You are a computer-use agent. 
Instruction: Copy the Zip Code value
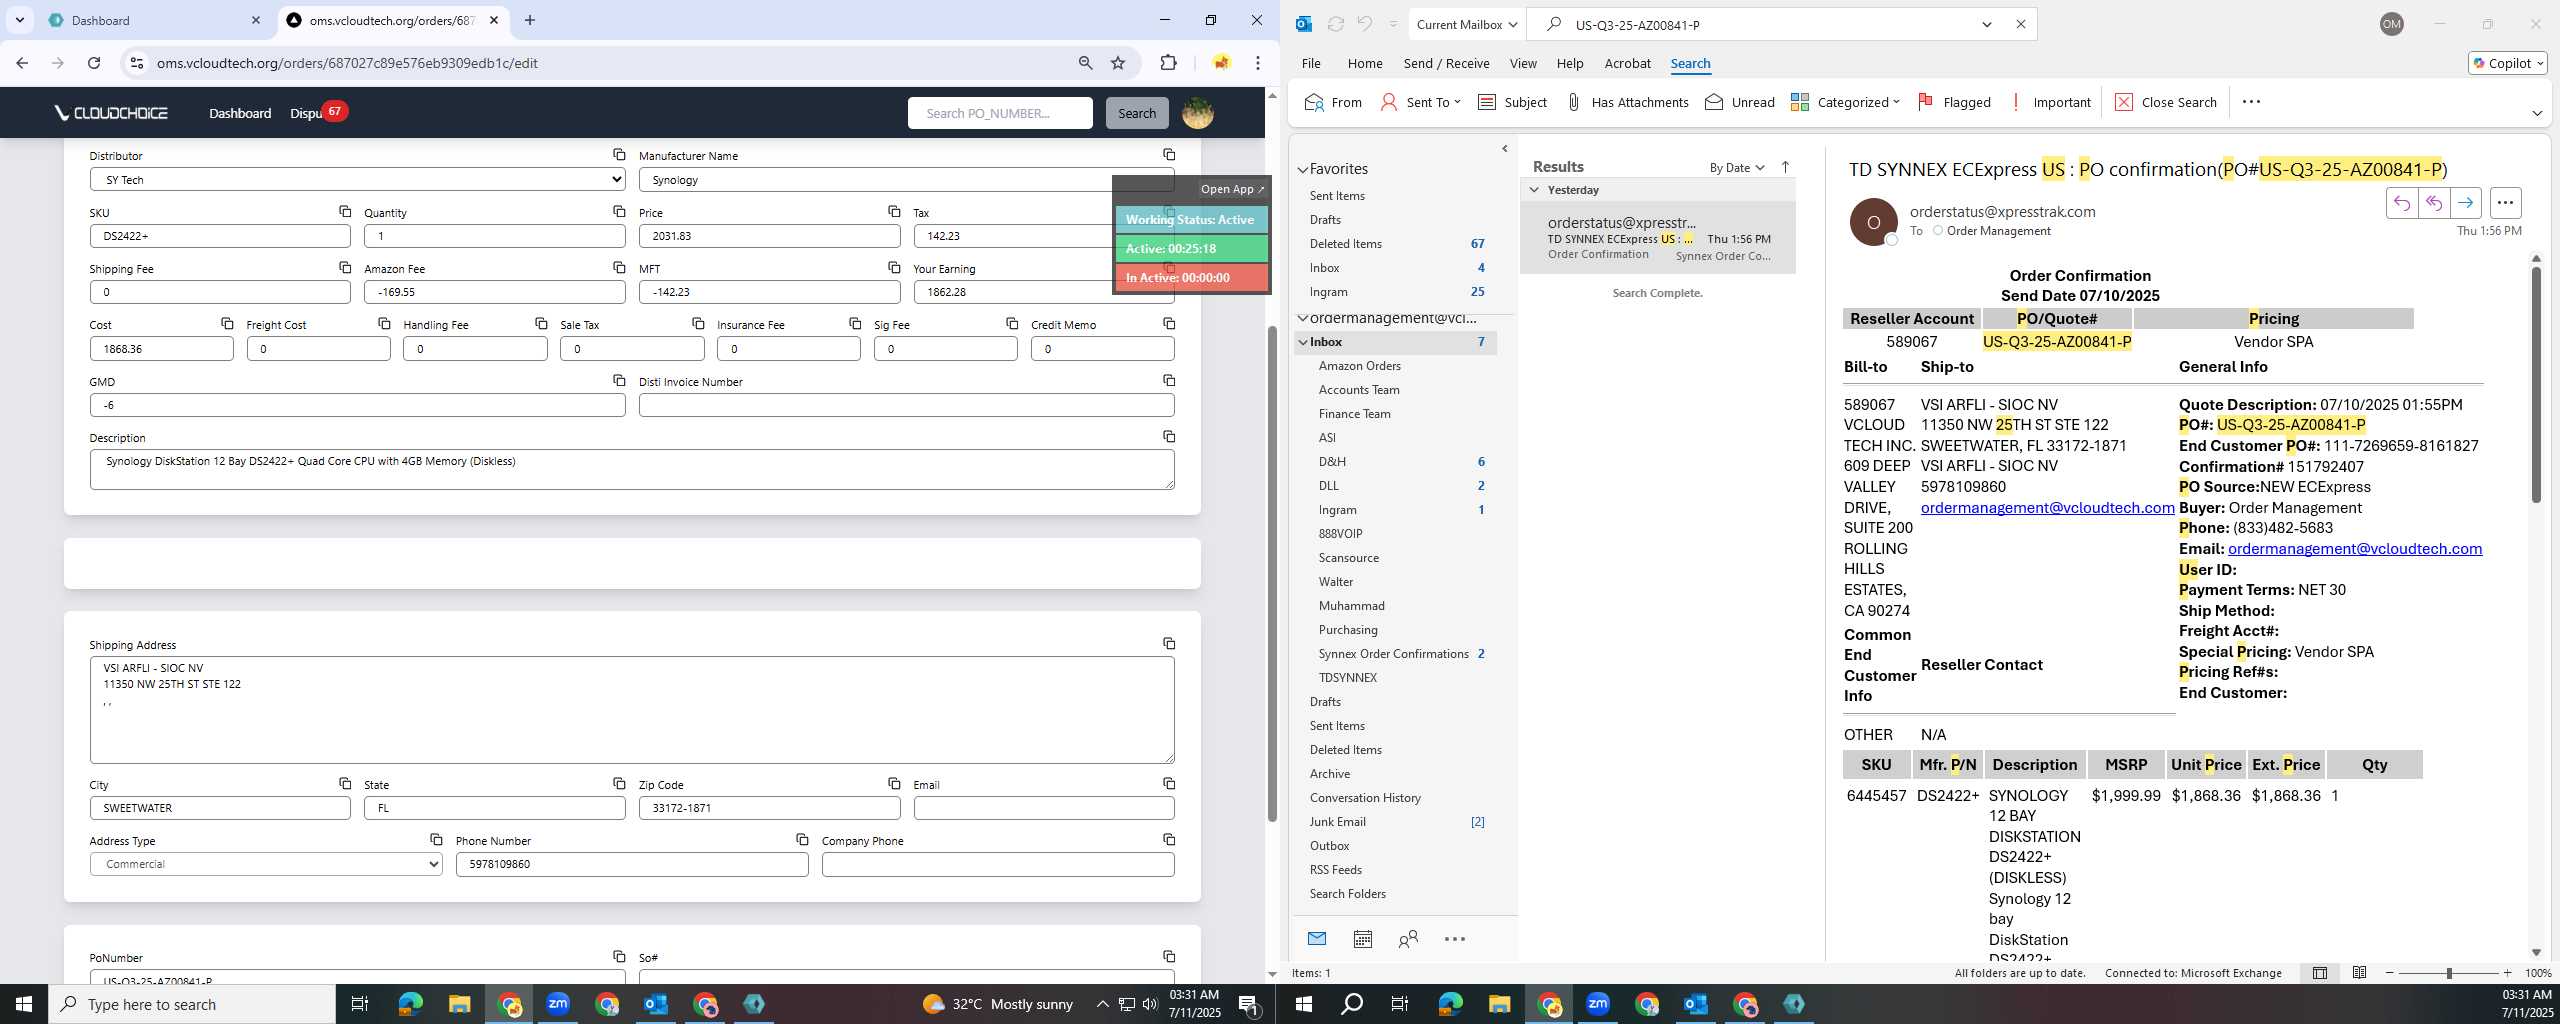pos(894,783)
